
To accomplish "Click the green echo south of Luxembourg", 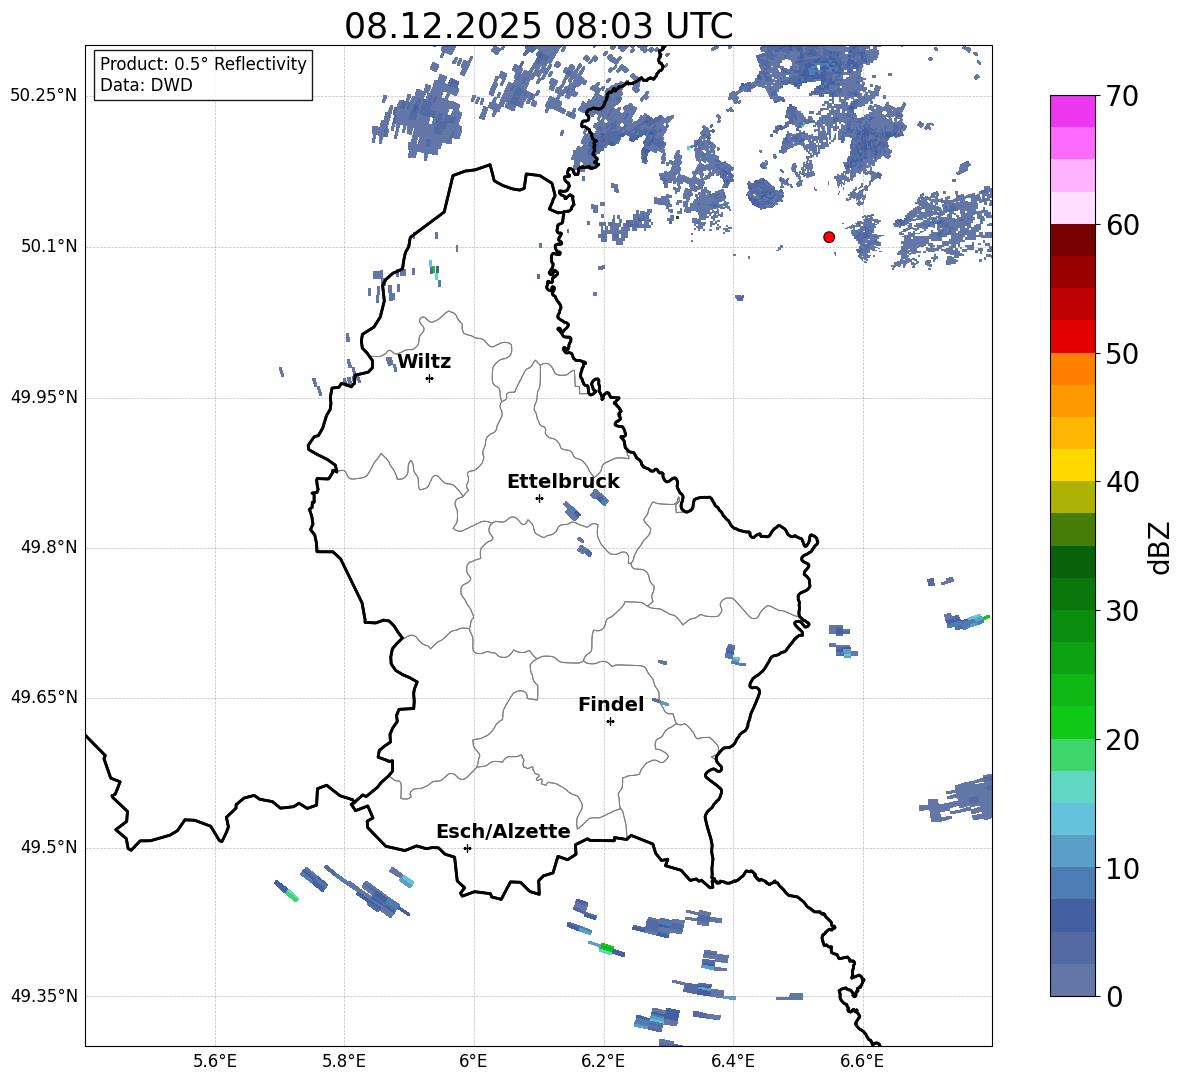I will click(606, 947).
